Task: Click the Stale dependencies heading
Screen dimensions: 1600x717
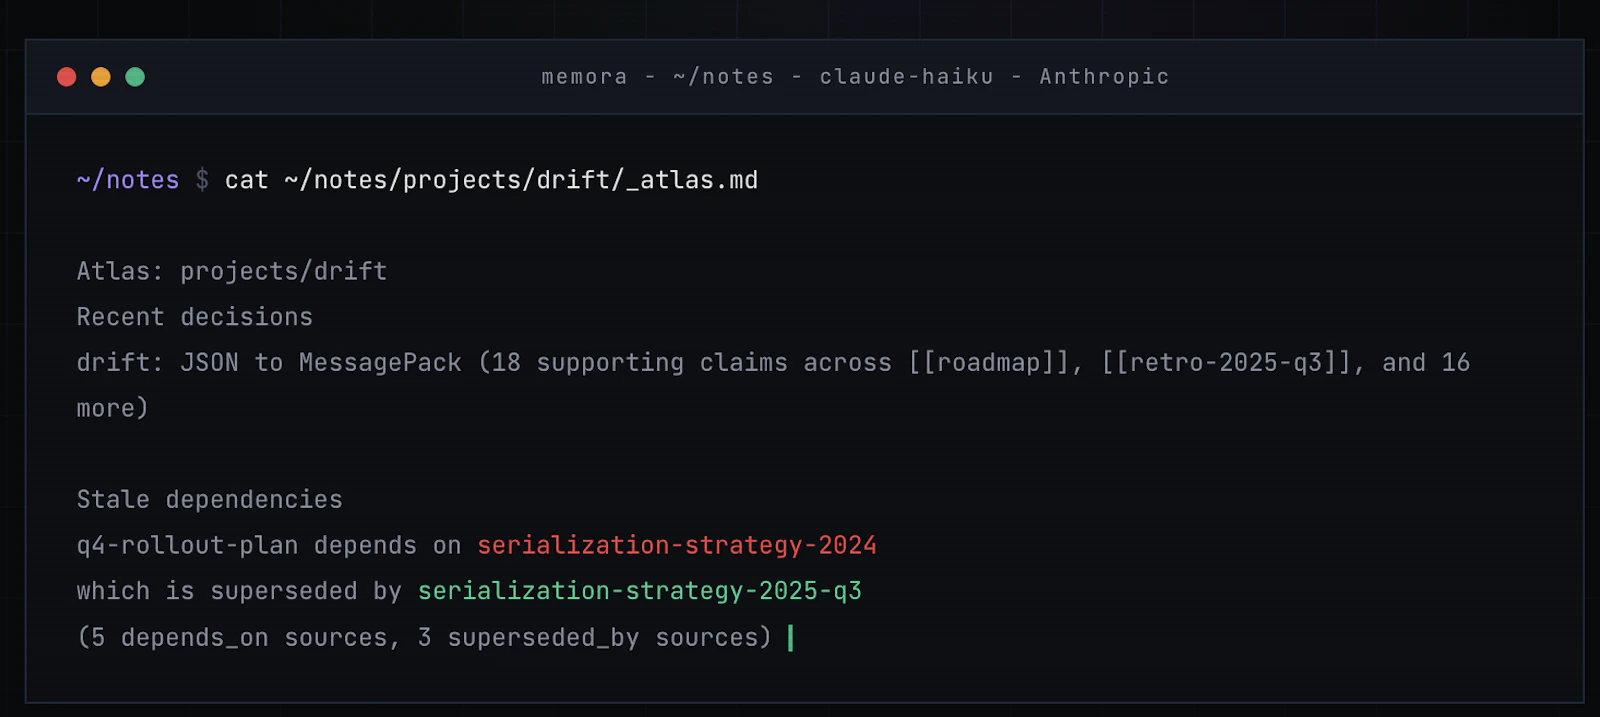Action: [x=210, y=500]
